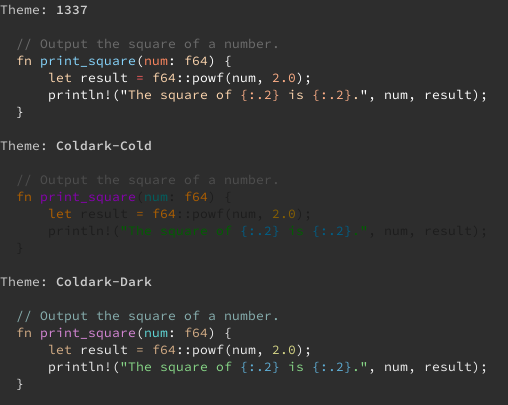Click the comment line in Coldark-Dark block
The height and width of the screenshot is (405, 508).
coord(147,316)
